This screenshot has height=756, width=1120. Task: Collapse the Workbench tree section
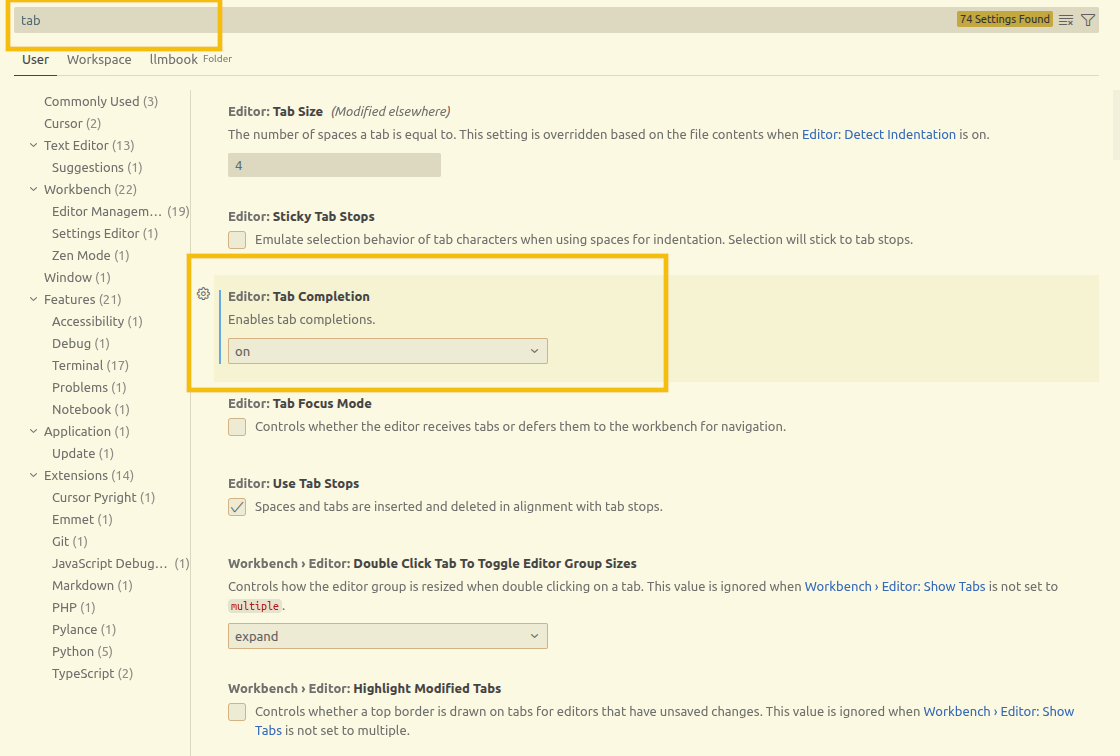pyautogui.click(x=33, y=189)
